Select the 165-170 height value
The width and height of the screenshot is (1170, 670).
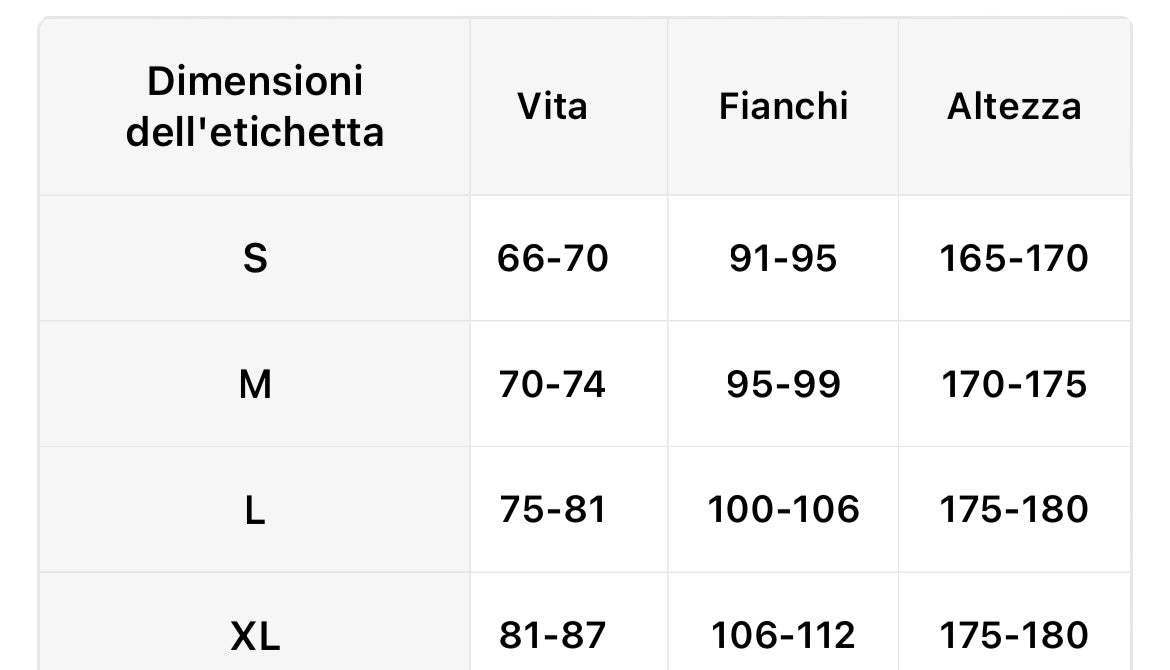coord(1014,259)
